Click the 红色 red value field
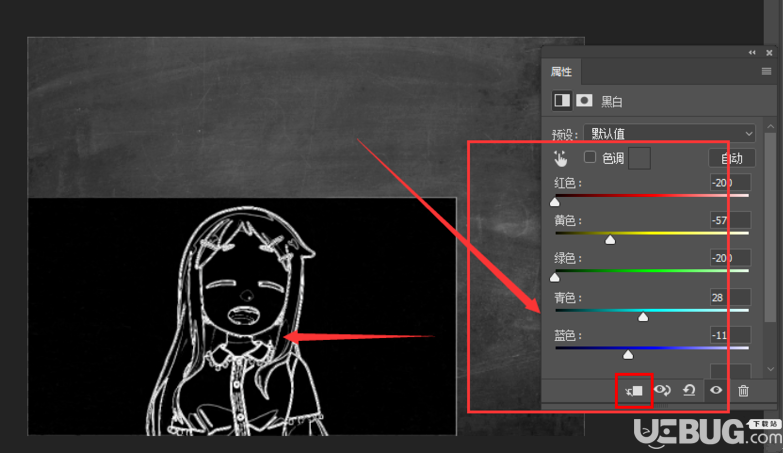The width and height of the screenshot is (783, 453). [x=730, y=182]
